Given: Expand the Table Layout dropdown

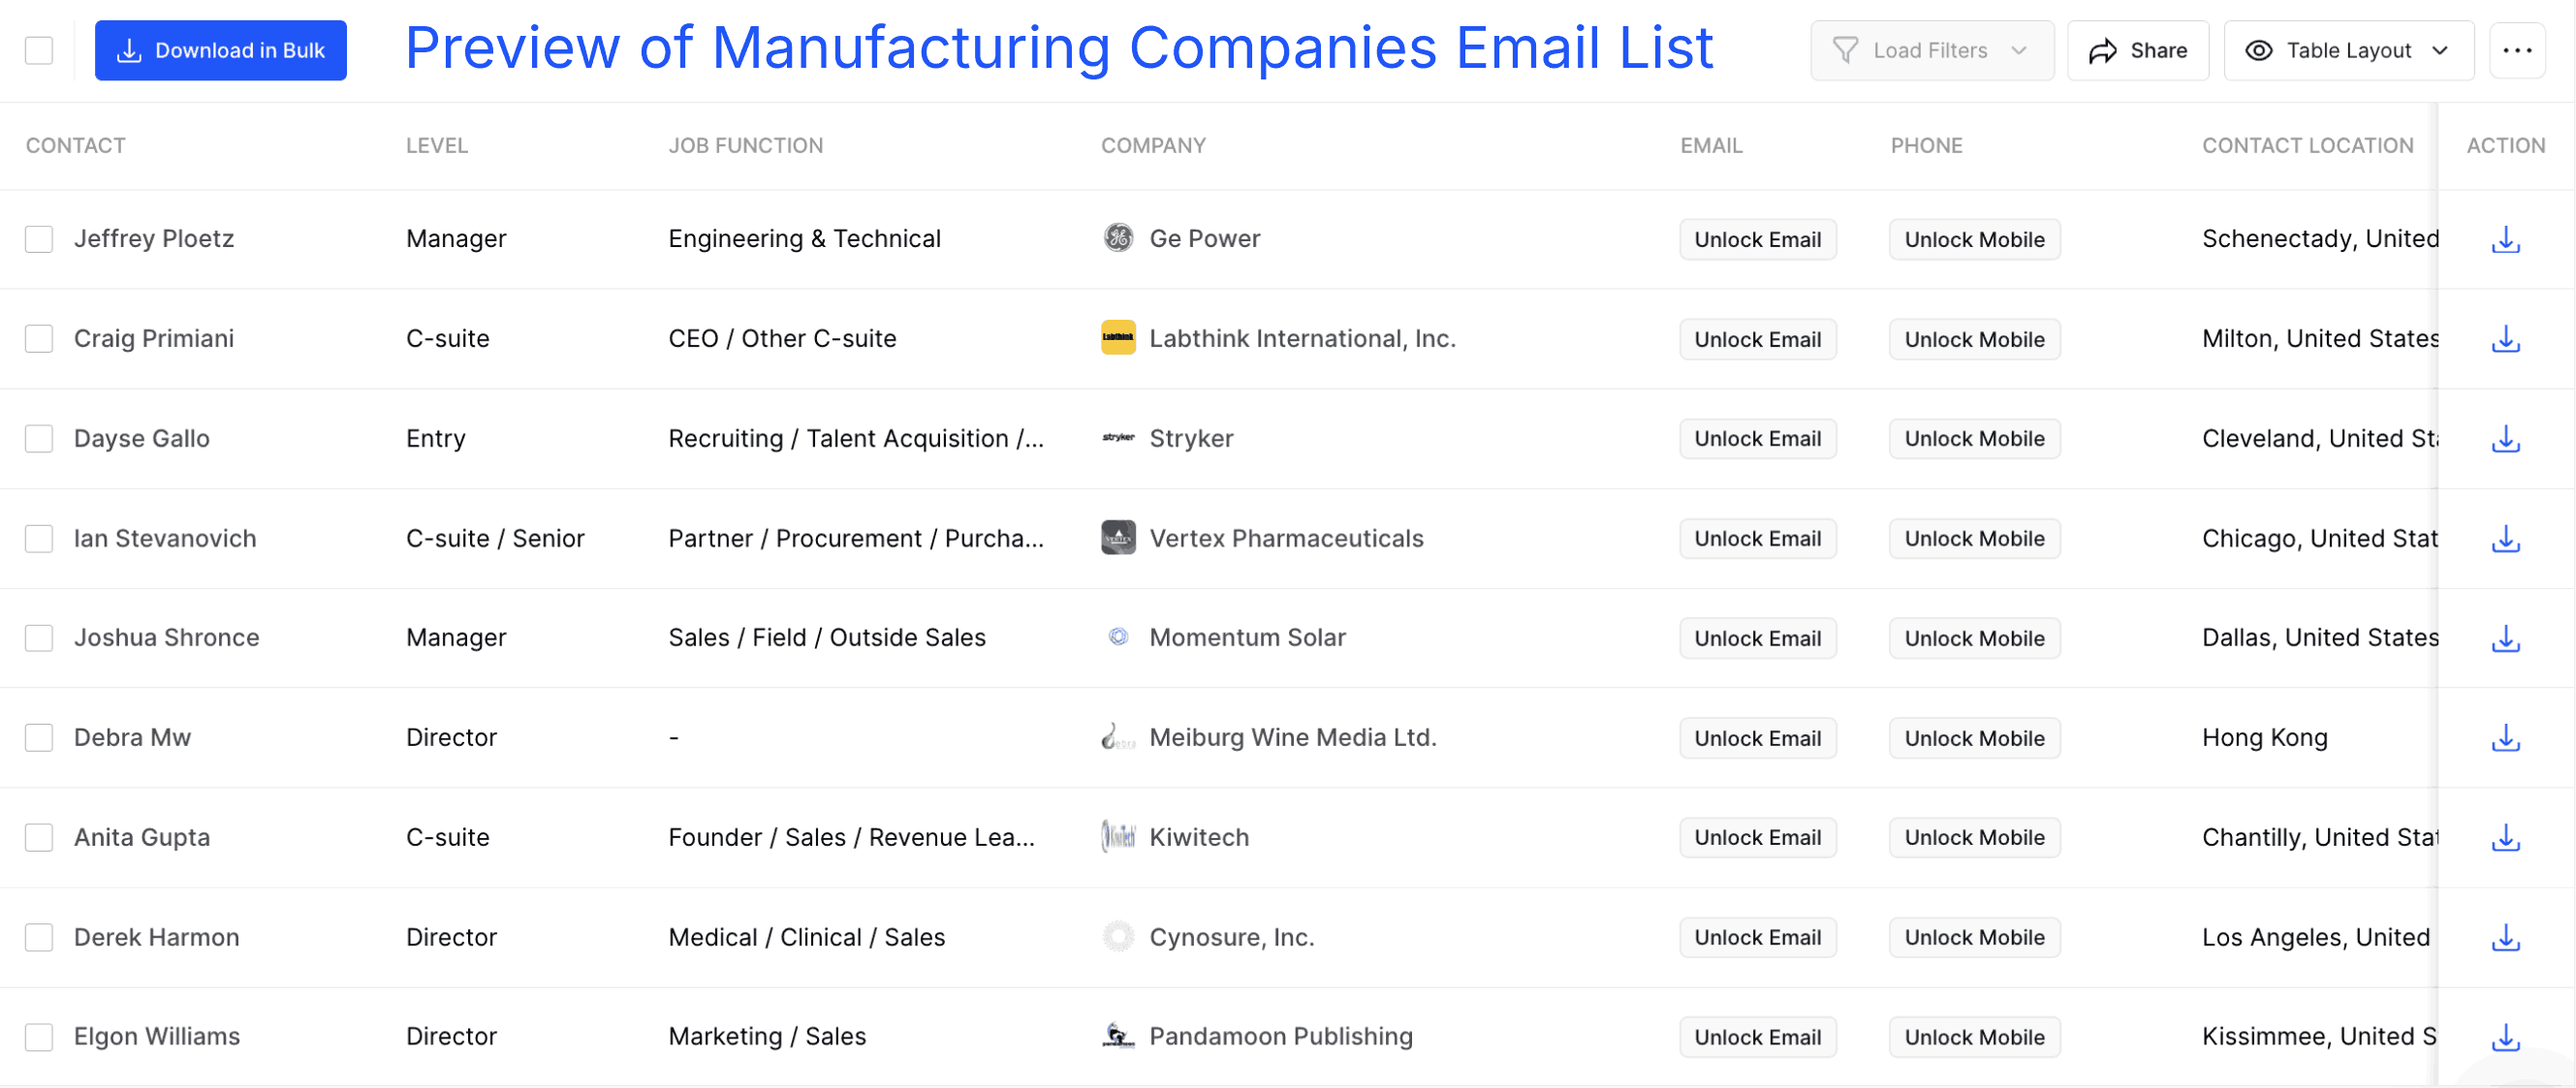Looking at the screenshot, I should click(2349, 50).
